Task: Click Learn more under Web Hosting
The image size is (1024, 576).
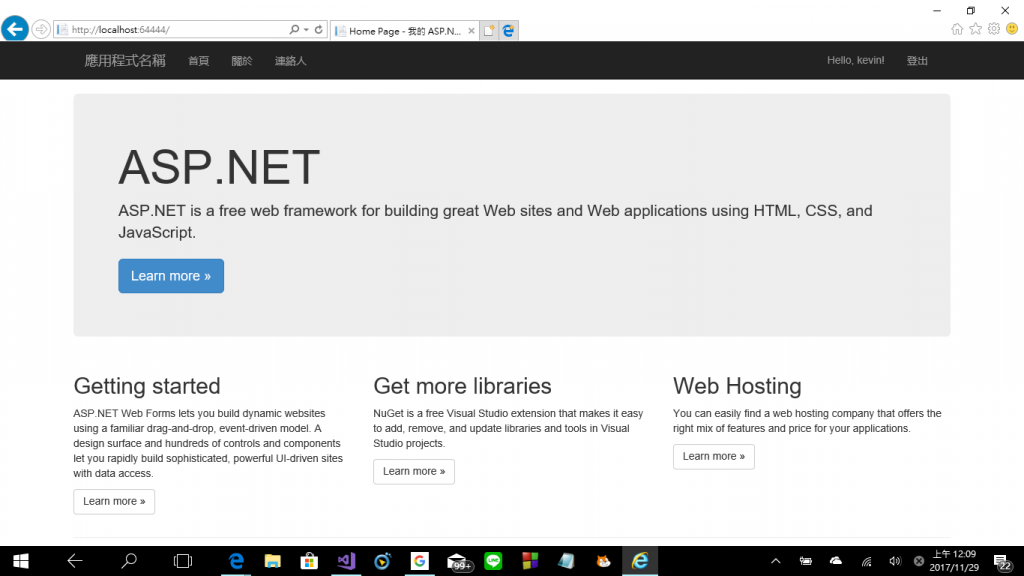Action: pyautogui.click(x=714, y=456)
